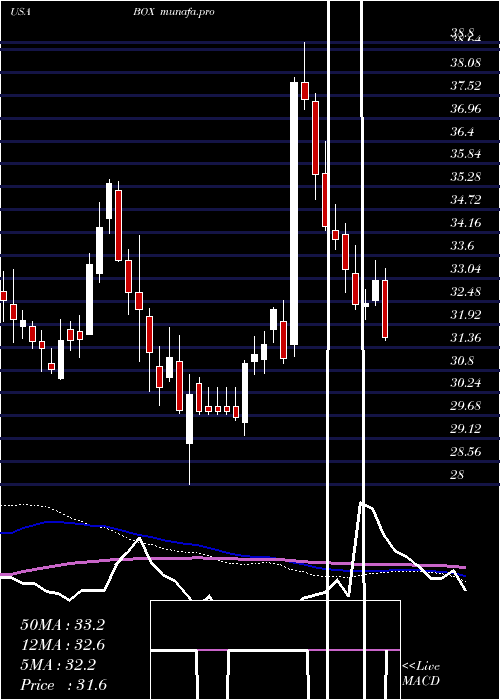Click the tallest white candlestick near 37.5

click(x=294, y=213)
